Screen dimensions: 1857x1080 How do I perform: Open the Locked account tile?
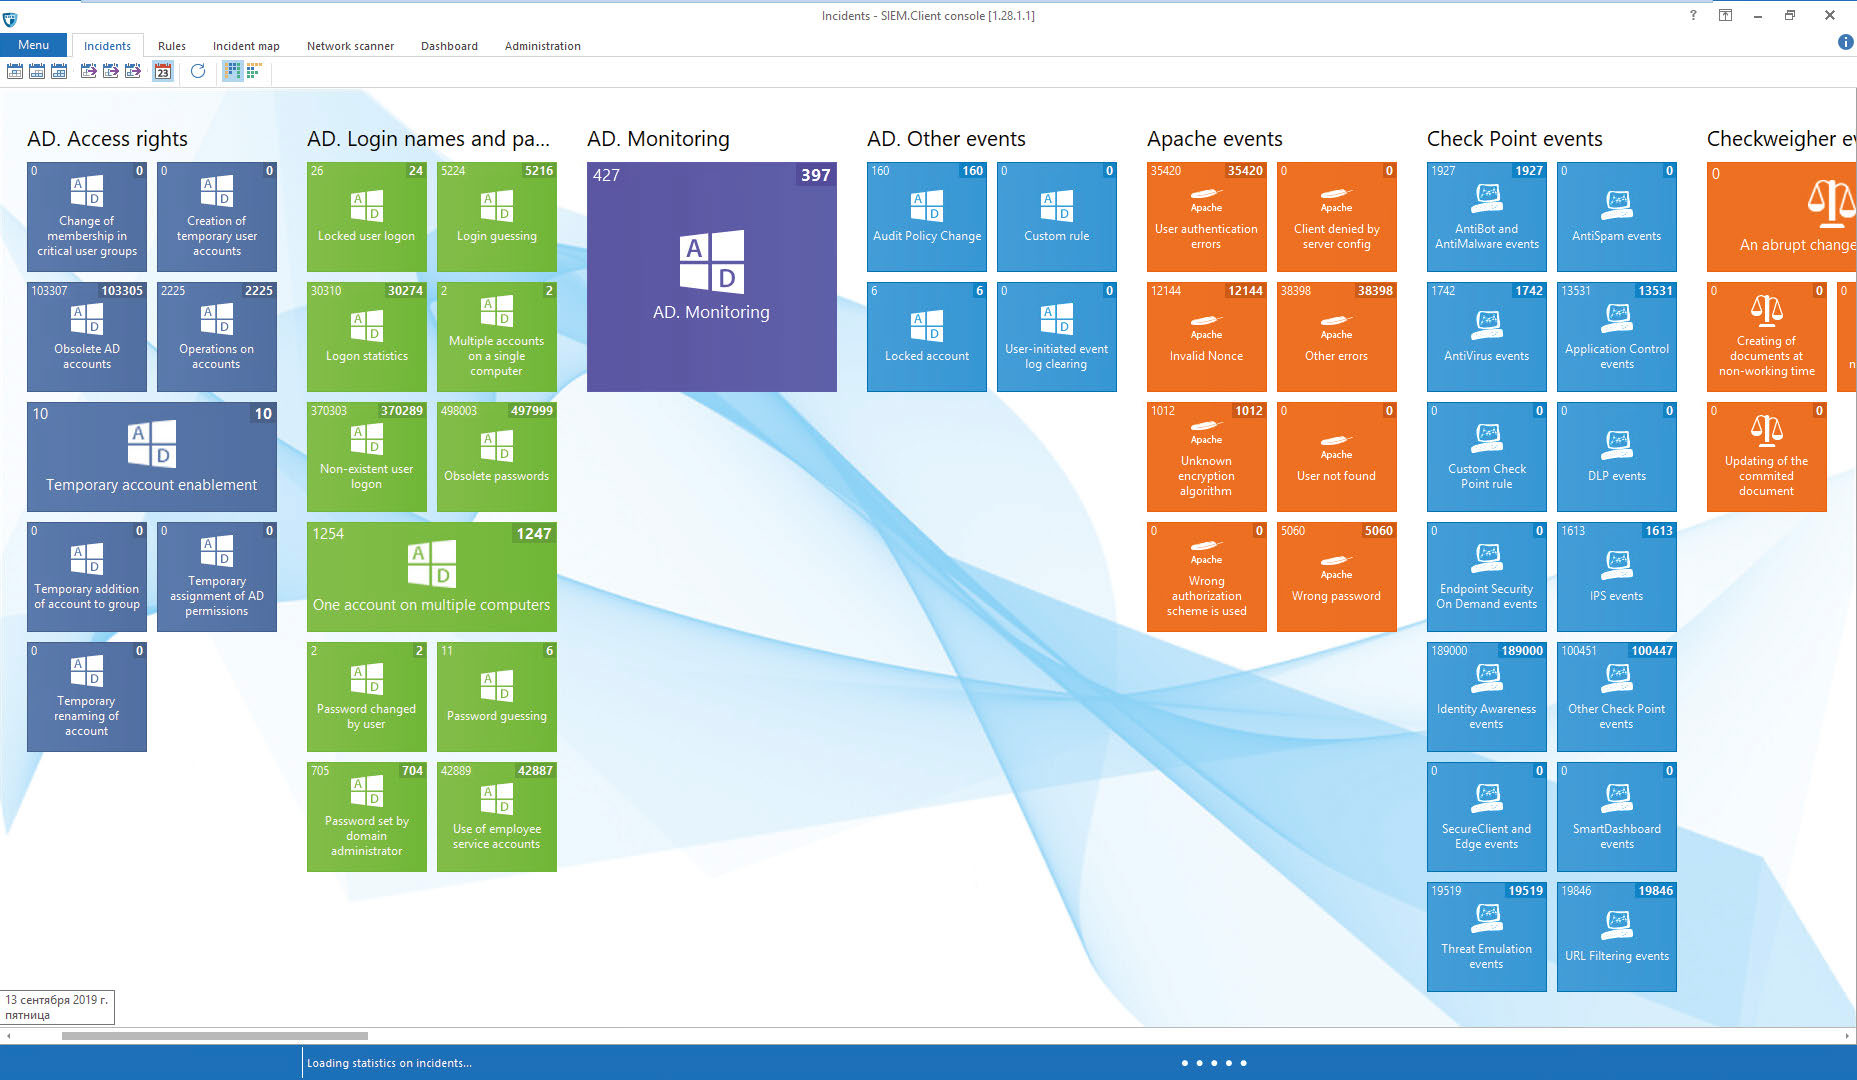coord(927,337)
